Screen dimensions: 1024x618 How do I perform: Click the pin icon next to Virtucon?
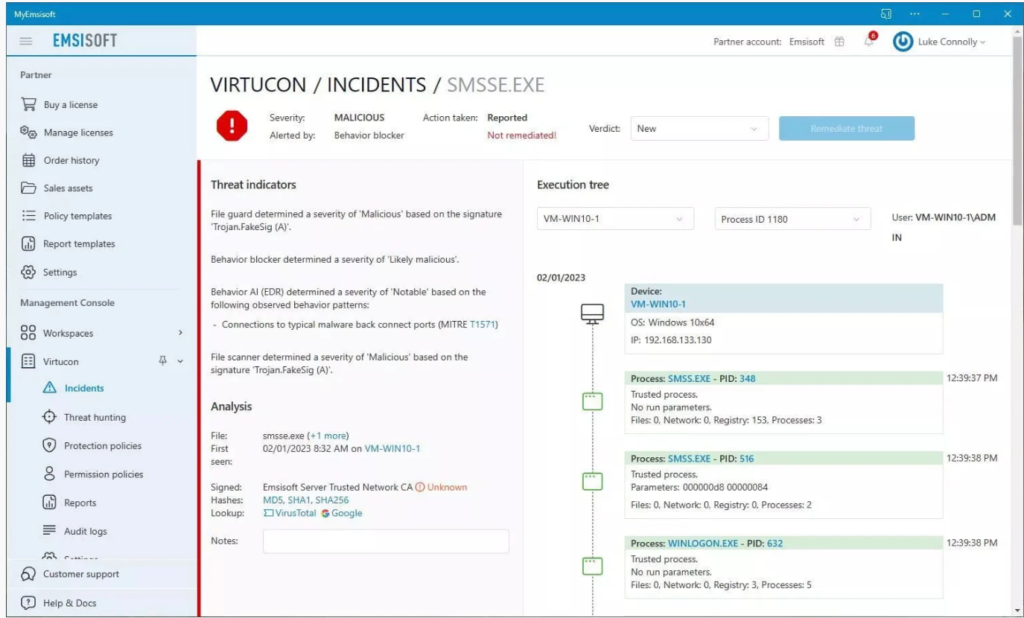coord(163,361)
